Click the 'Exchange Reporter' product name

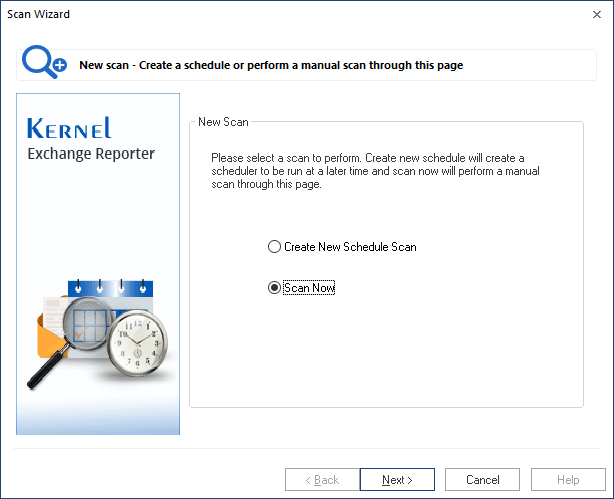[91, 154]
